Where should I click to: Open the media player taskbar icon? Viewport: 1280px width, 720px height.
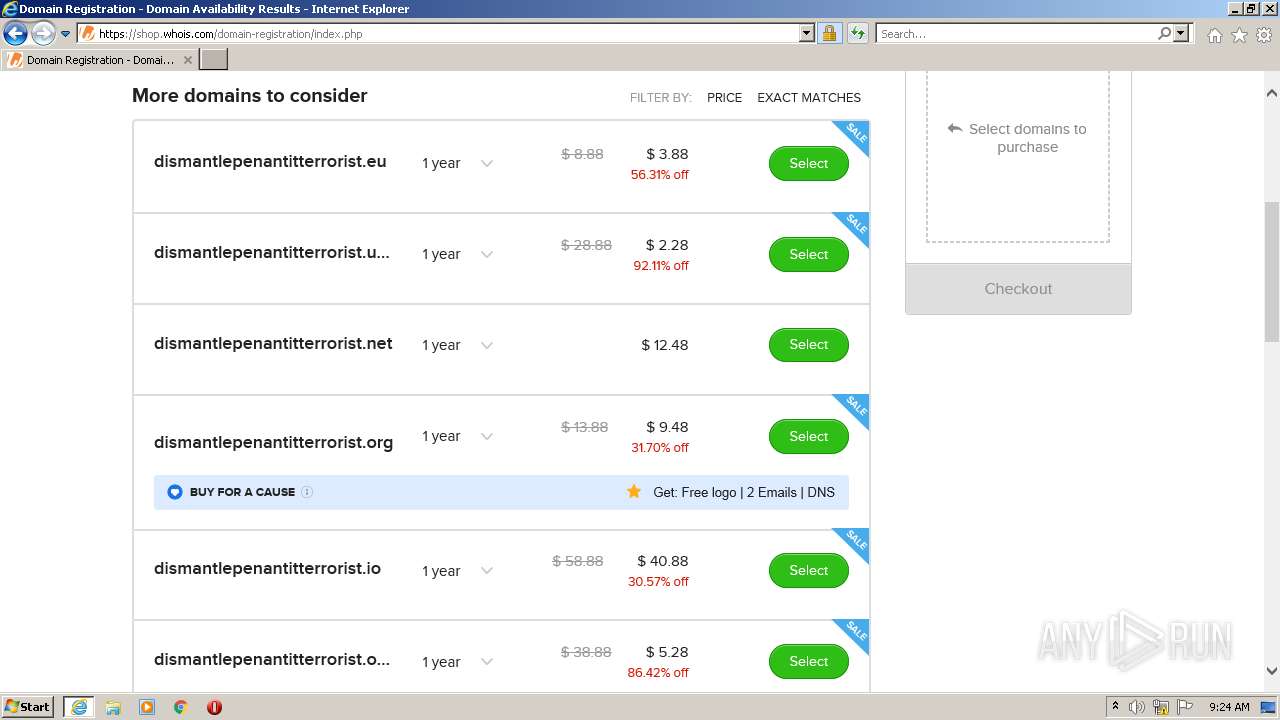[x=147, y=707]
